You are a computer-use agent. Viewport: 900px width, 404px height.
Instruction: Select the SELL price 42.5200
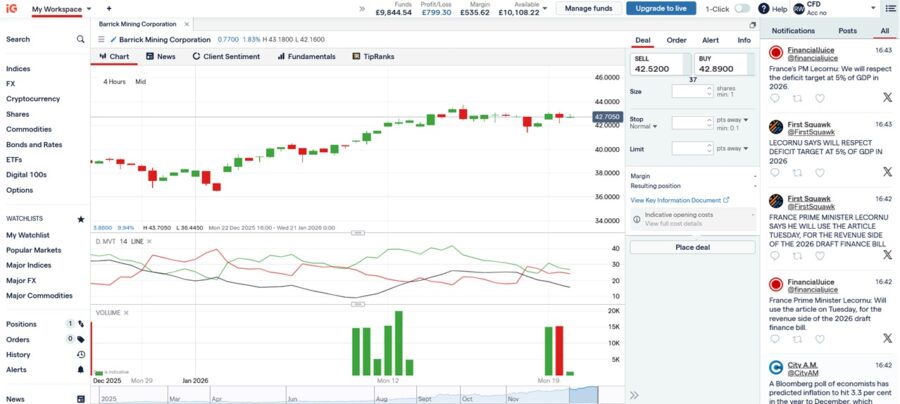660,64
